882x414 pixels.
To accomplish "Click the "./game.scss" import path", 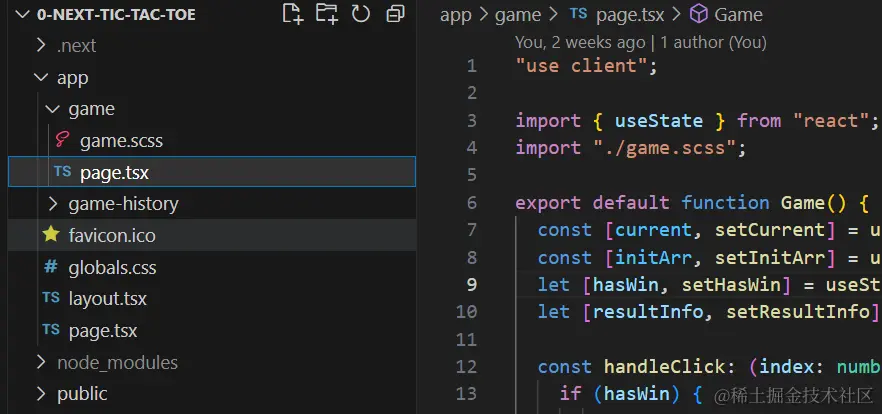I will tap(664, 148).
